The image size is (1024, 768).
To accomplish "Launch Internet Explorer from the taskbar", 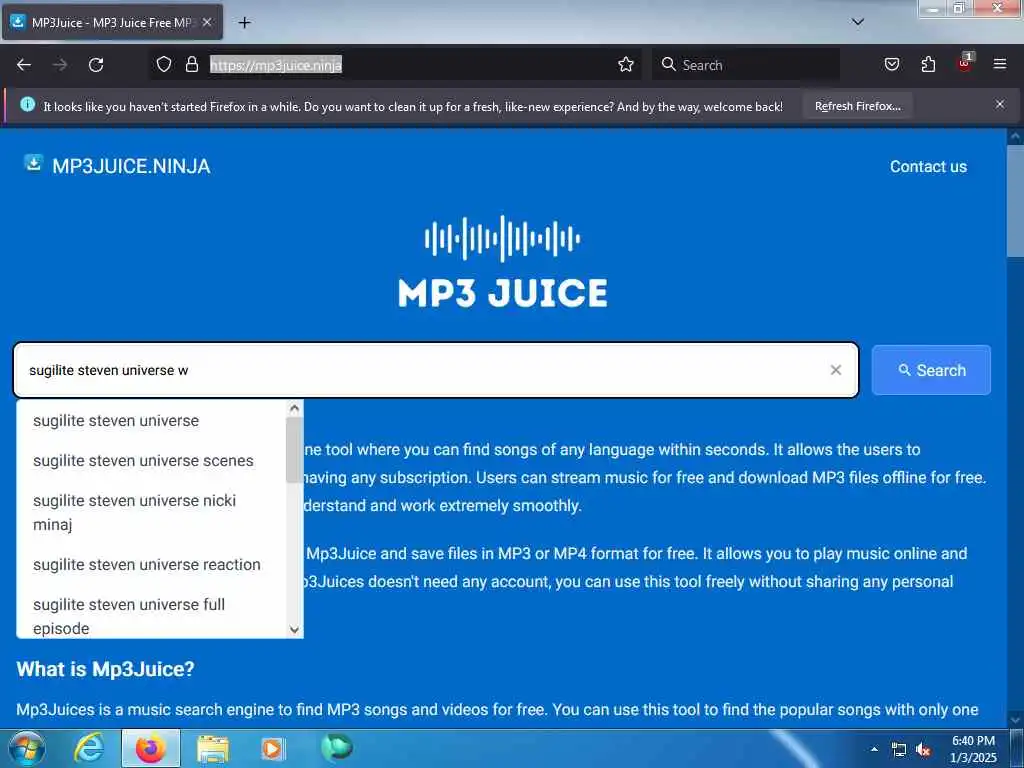I will 88,748.
